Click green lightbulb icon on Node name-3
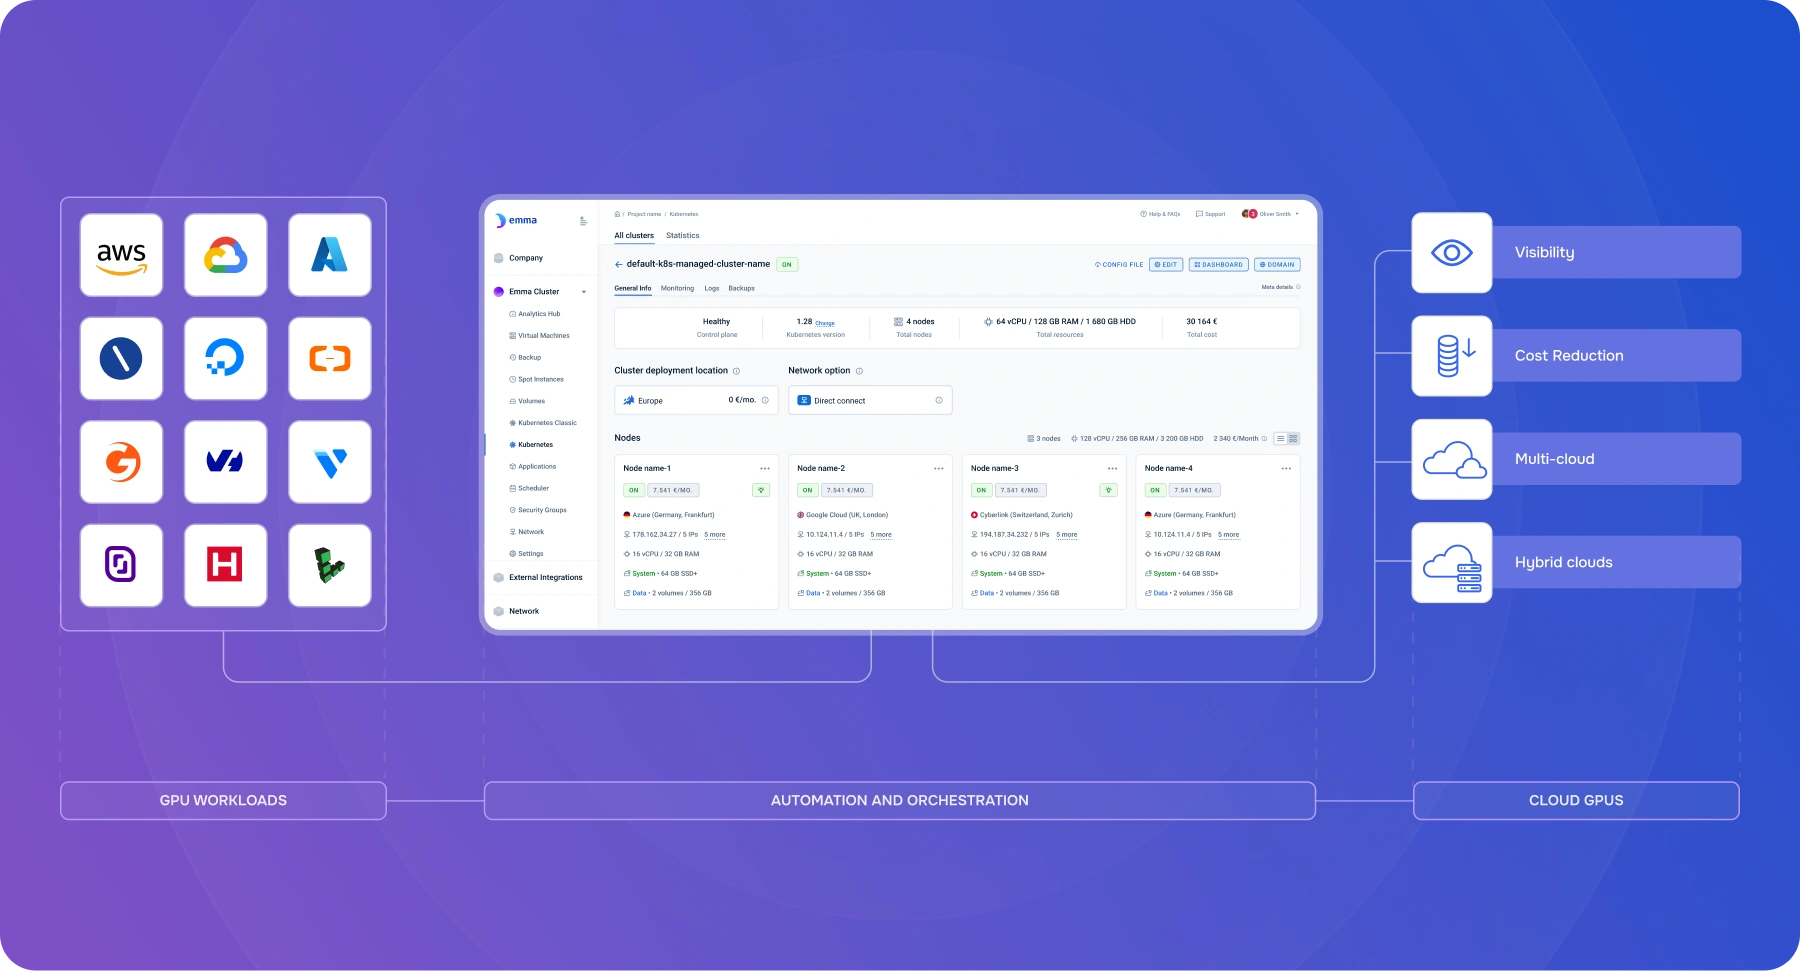Image resolution: width=1800 pixels, height=971 pixels. click(x=1108, y=490)
